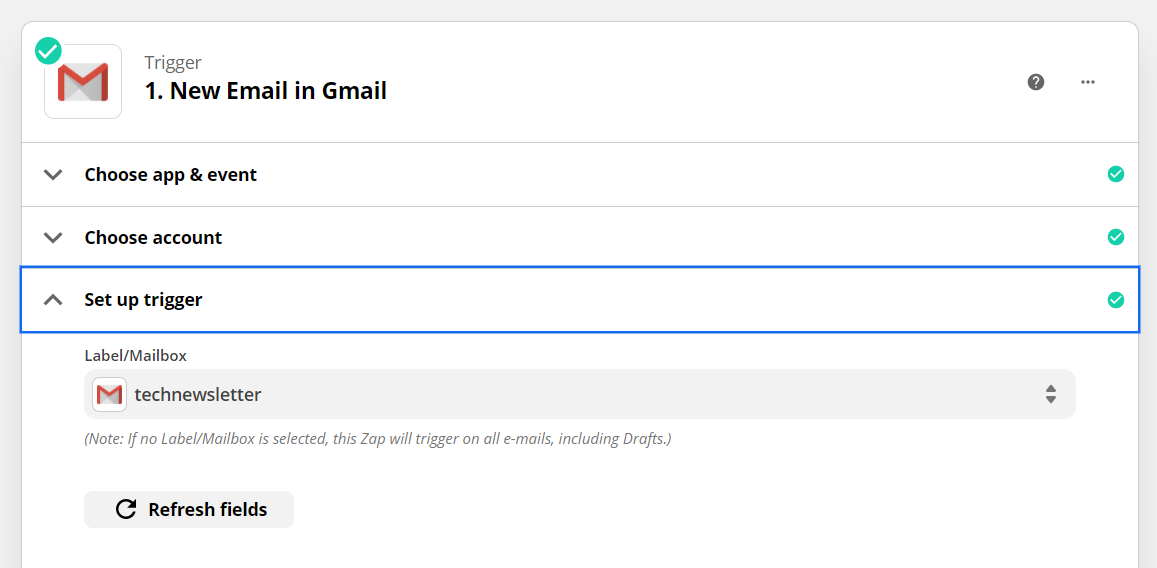Click the Label/Mailbox field label

(136, 355)
